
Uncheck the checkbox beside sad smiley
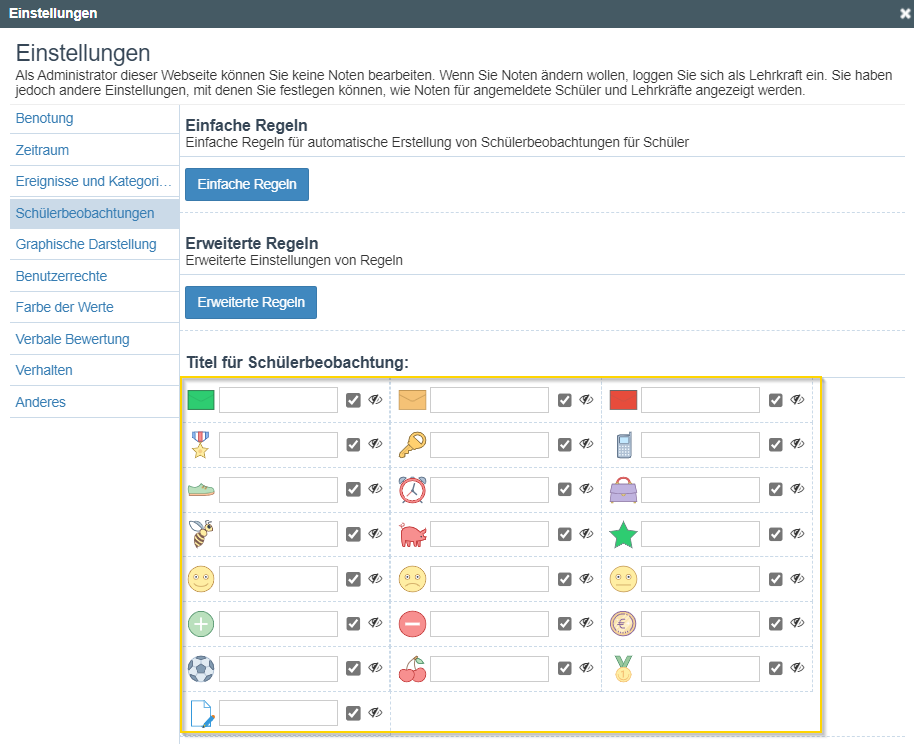tap(564, 579)
